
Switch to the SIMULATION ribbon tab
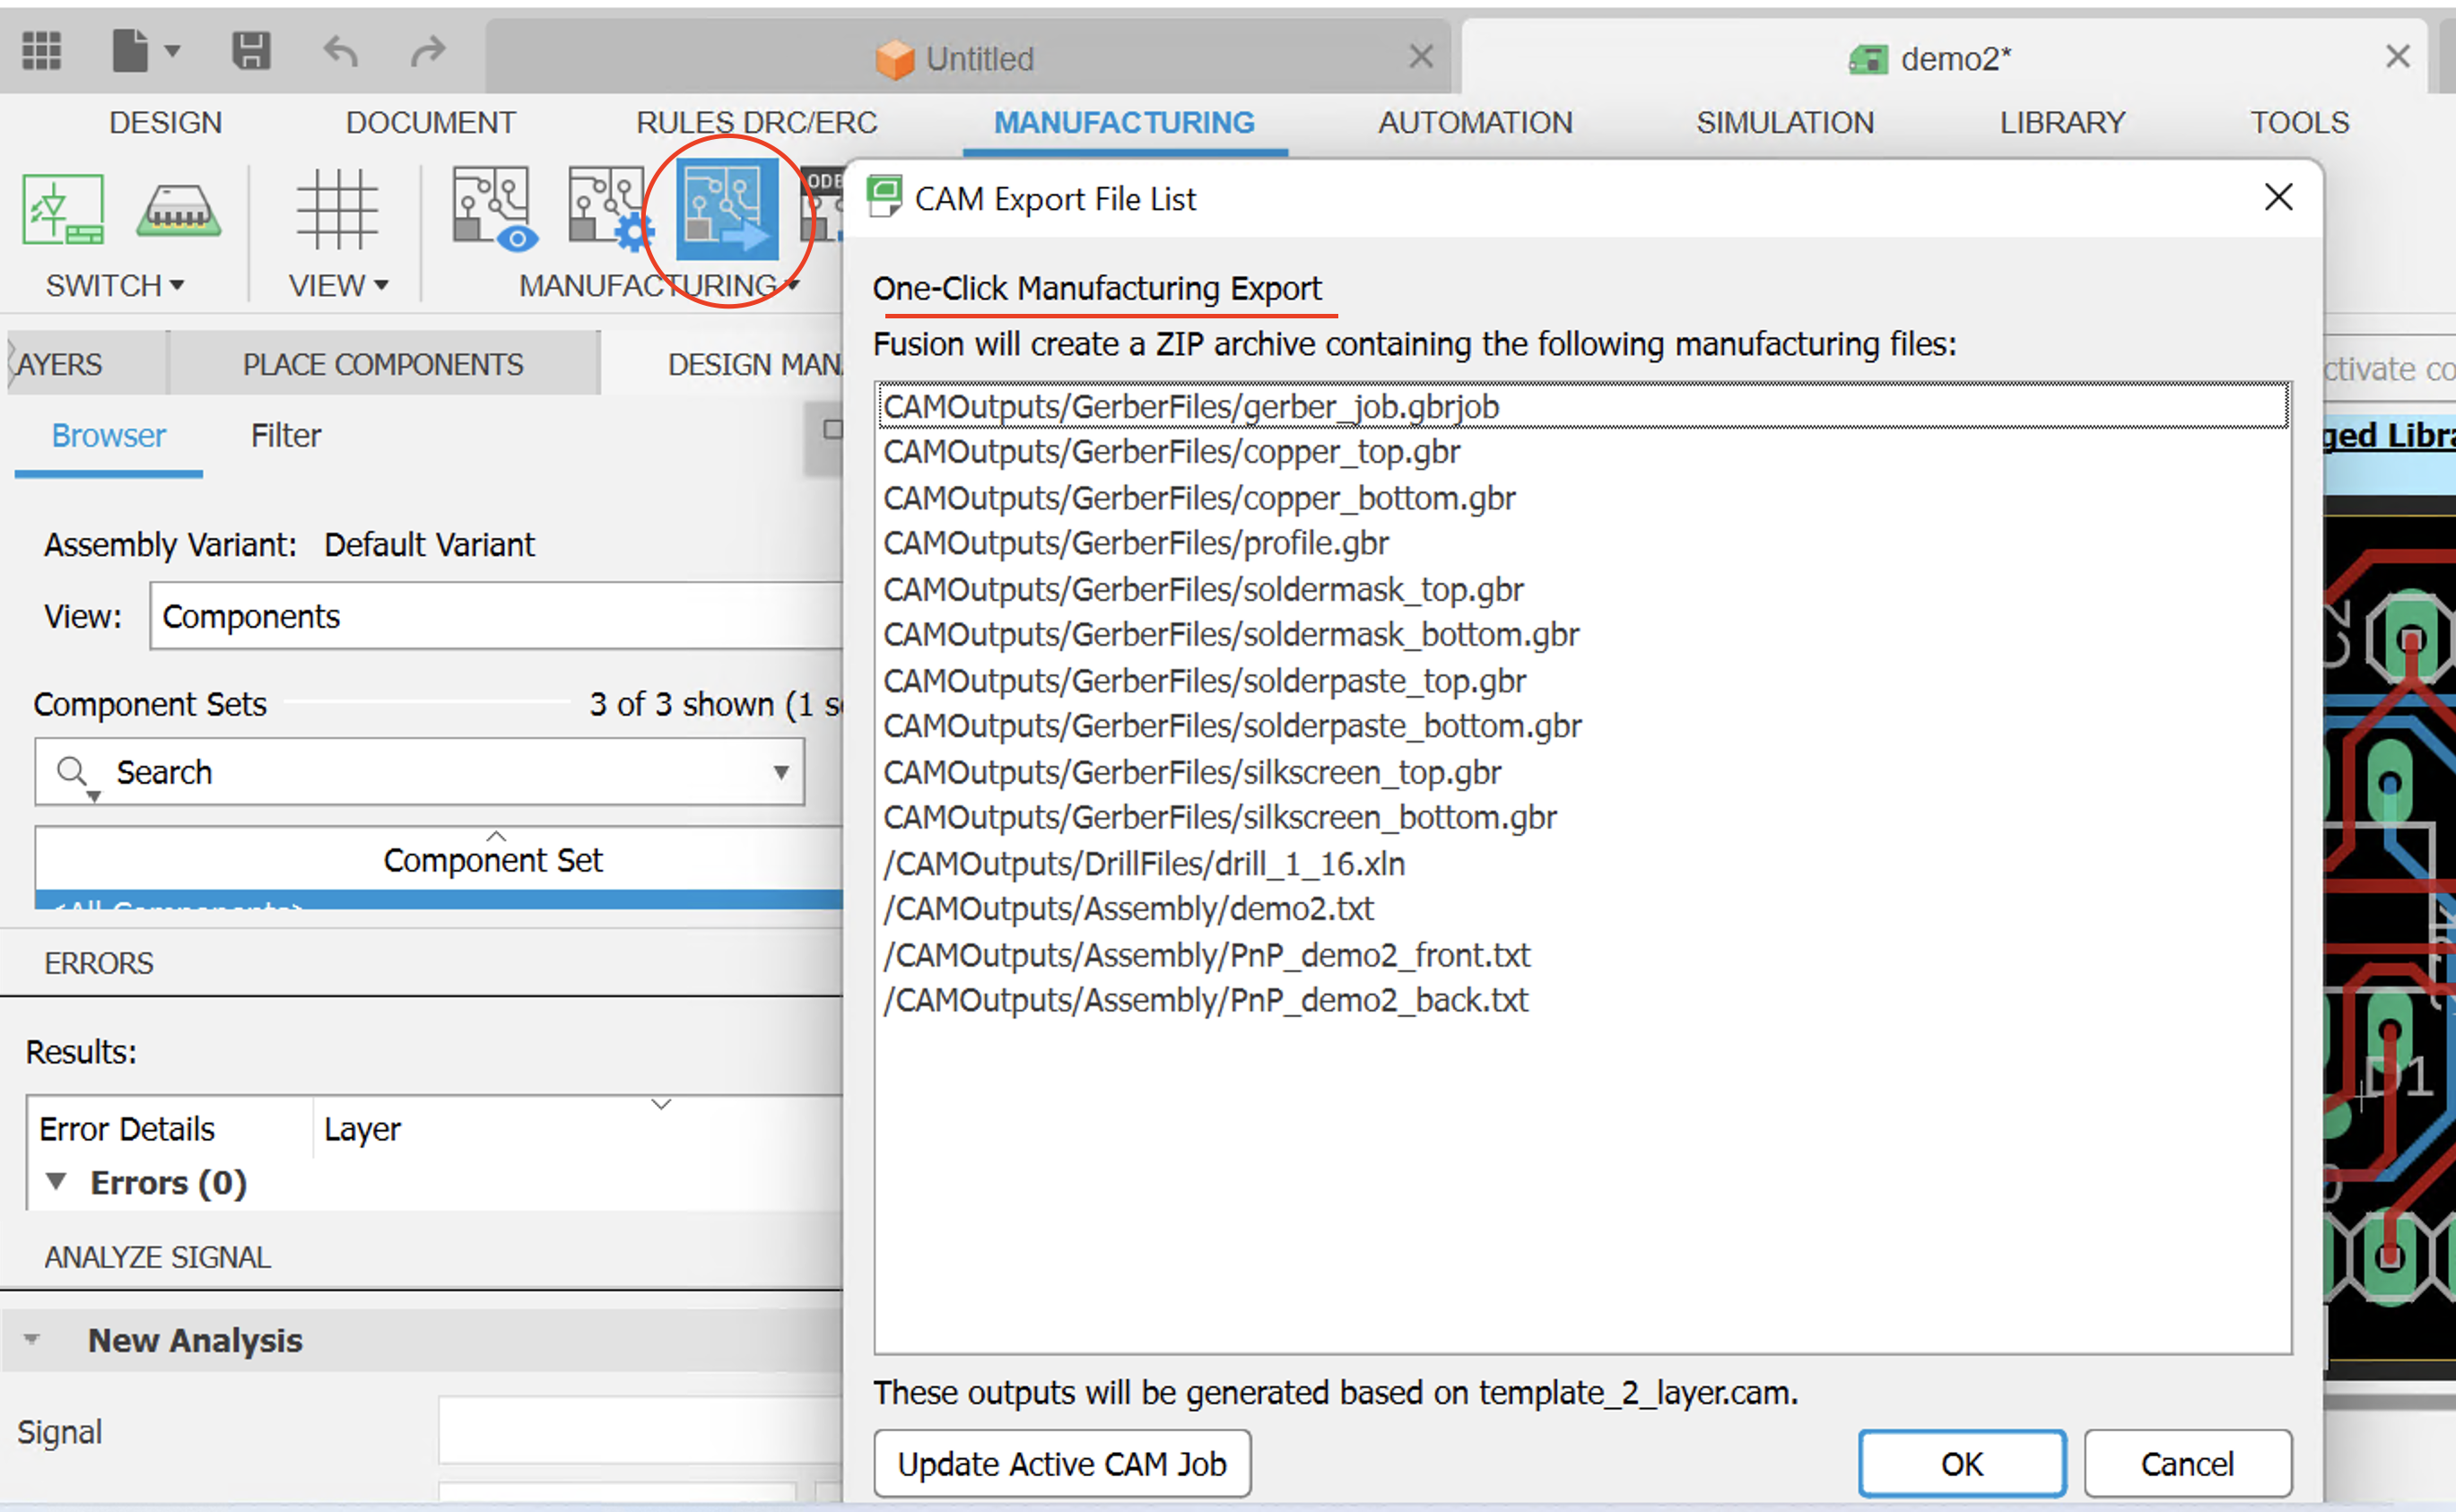1785,122
